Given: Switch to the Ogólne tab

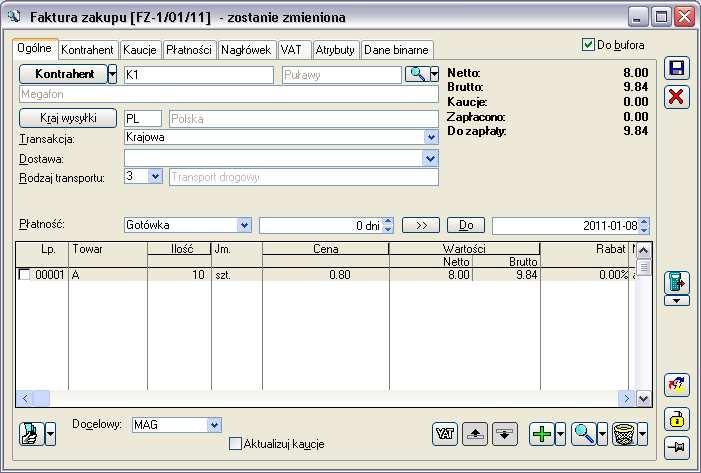Looking at the screenshot, I should [x=34, y=48].
